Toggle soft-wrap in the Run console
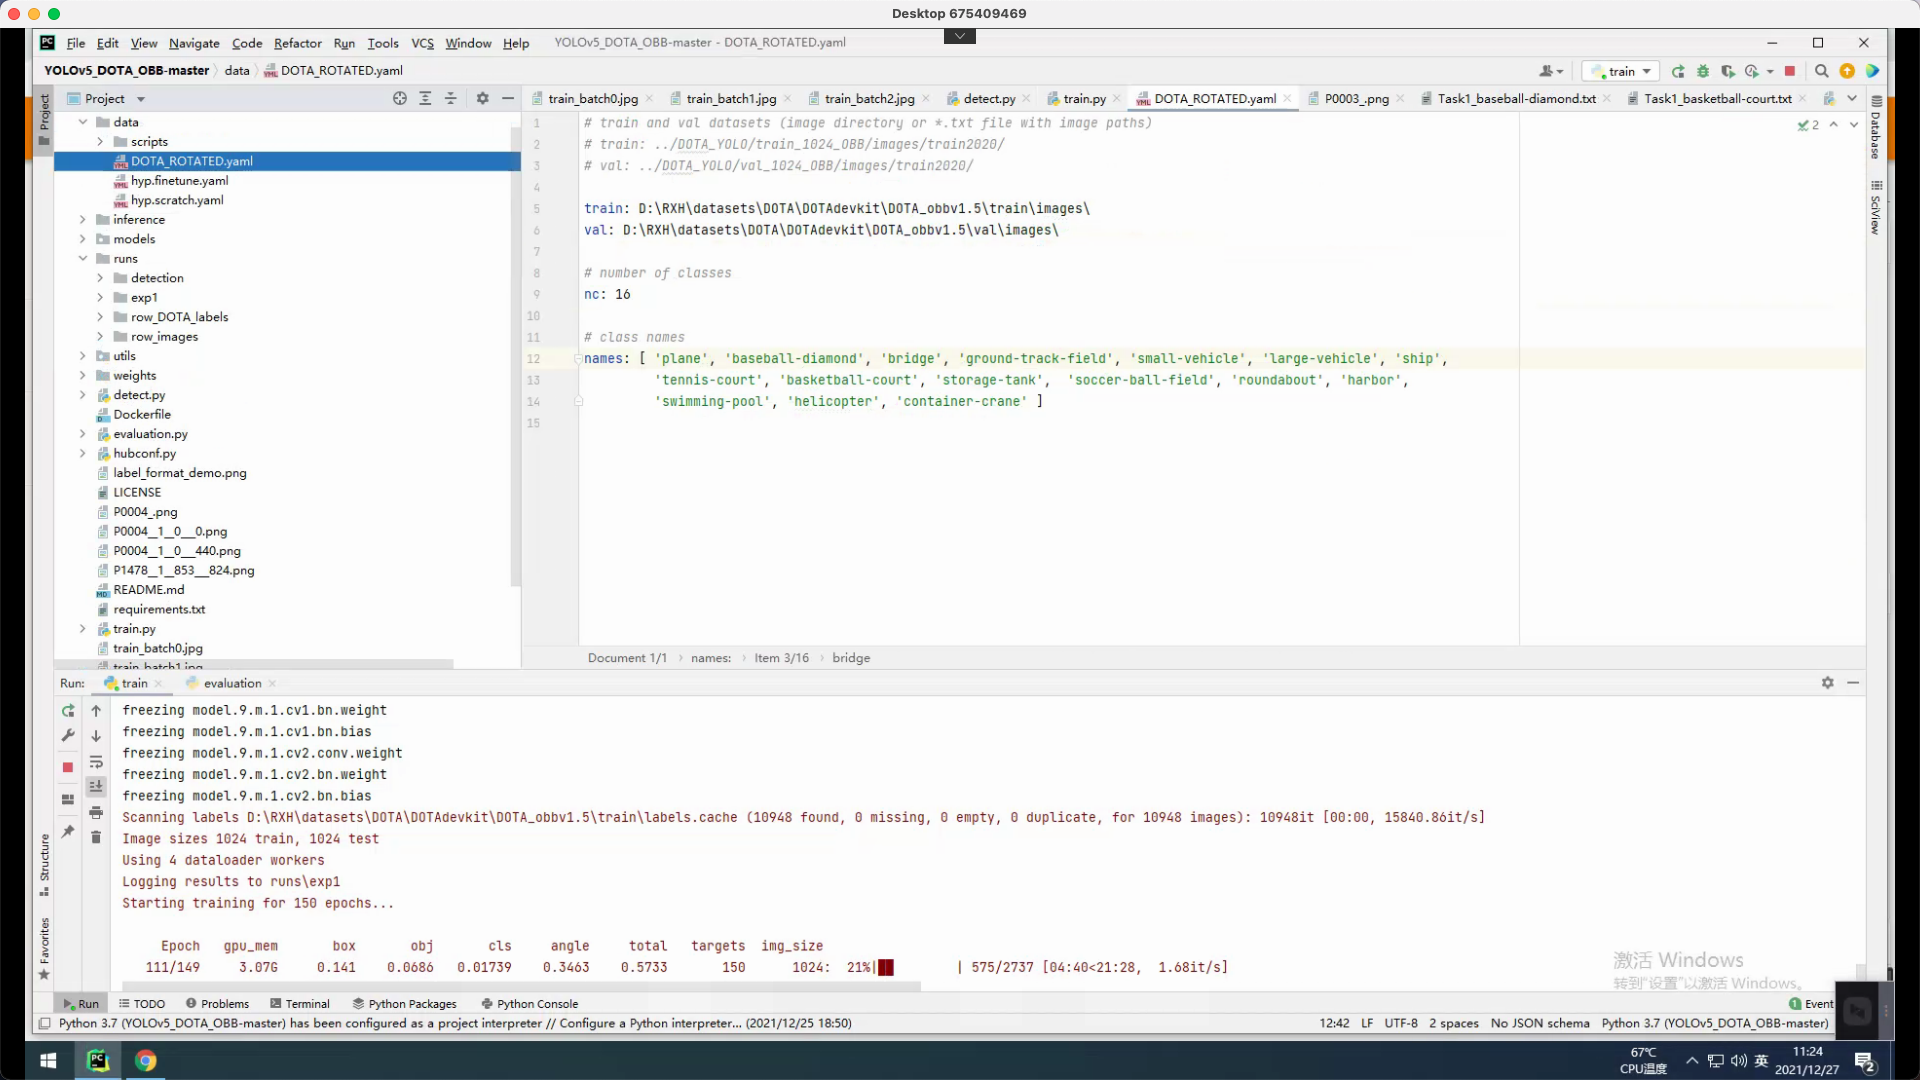This screenshot has width=1920, height=1080. point(96,762)
